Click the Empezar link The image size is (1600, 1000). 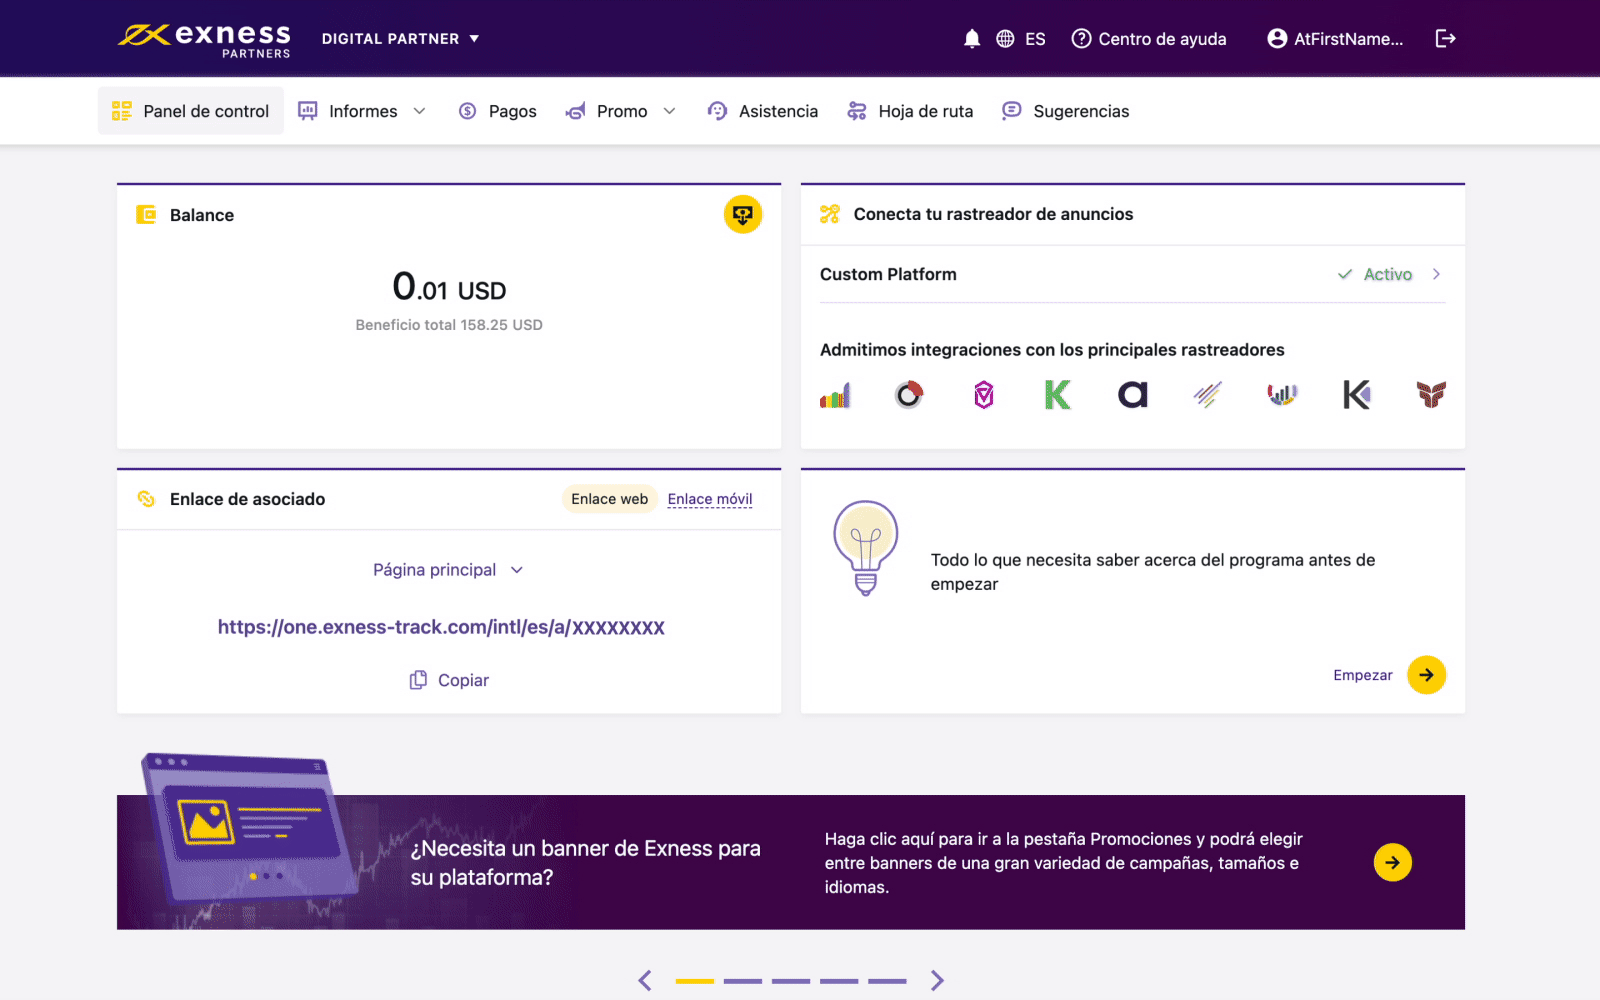(1362, 675)
